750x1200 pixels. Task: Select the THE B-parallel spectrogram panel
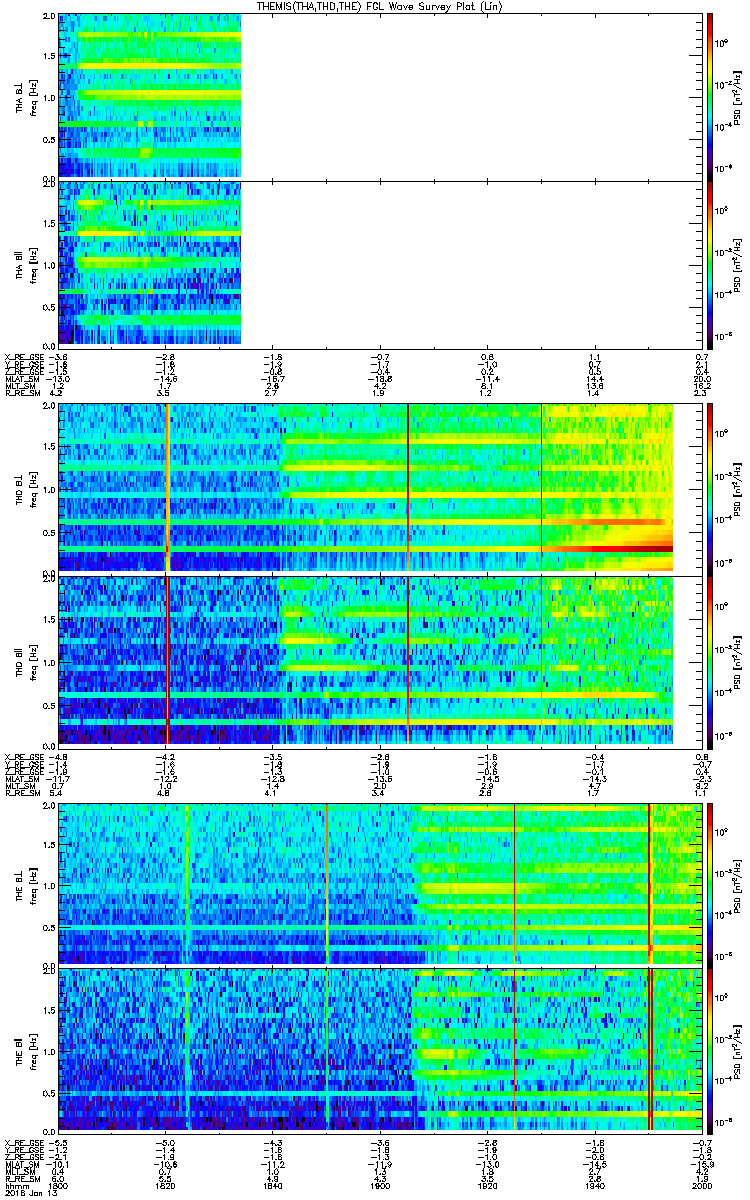pos(380,1049)
